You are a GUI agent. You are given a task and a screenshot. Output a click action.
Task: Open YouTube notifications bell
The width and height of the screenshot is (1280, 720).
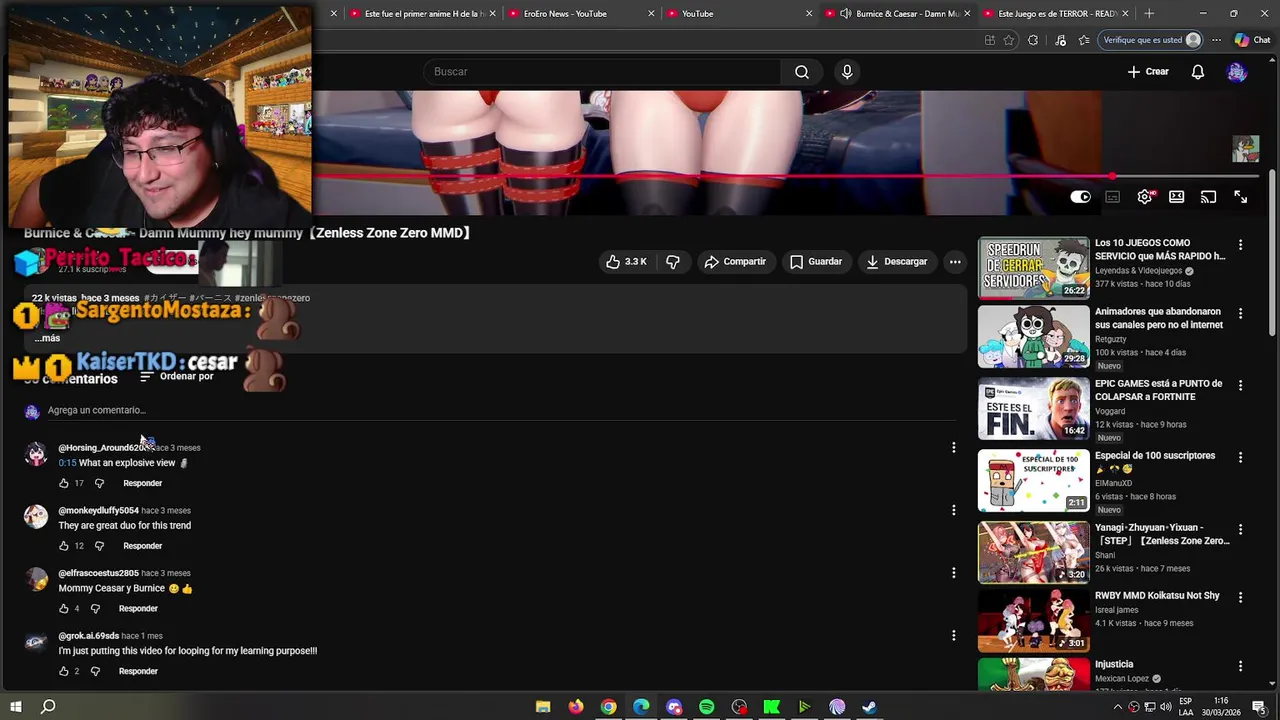point(1197,72)
